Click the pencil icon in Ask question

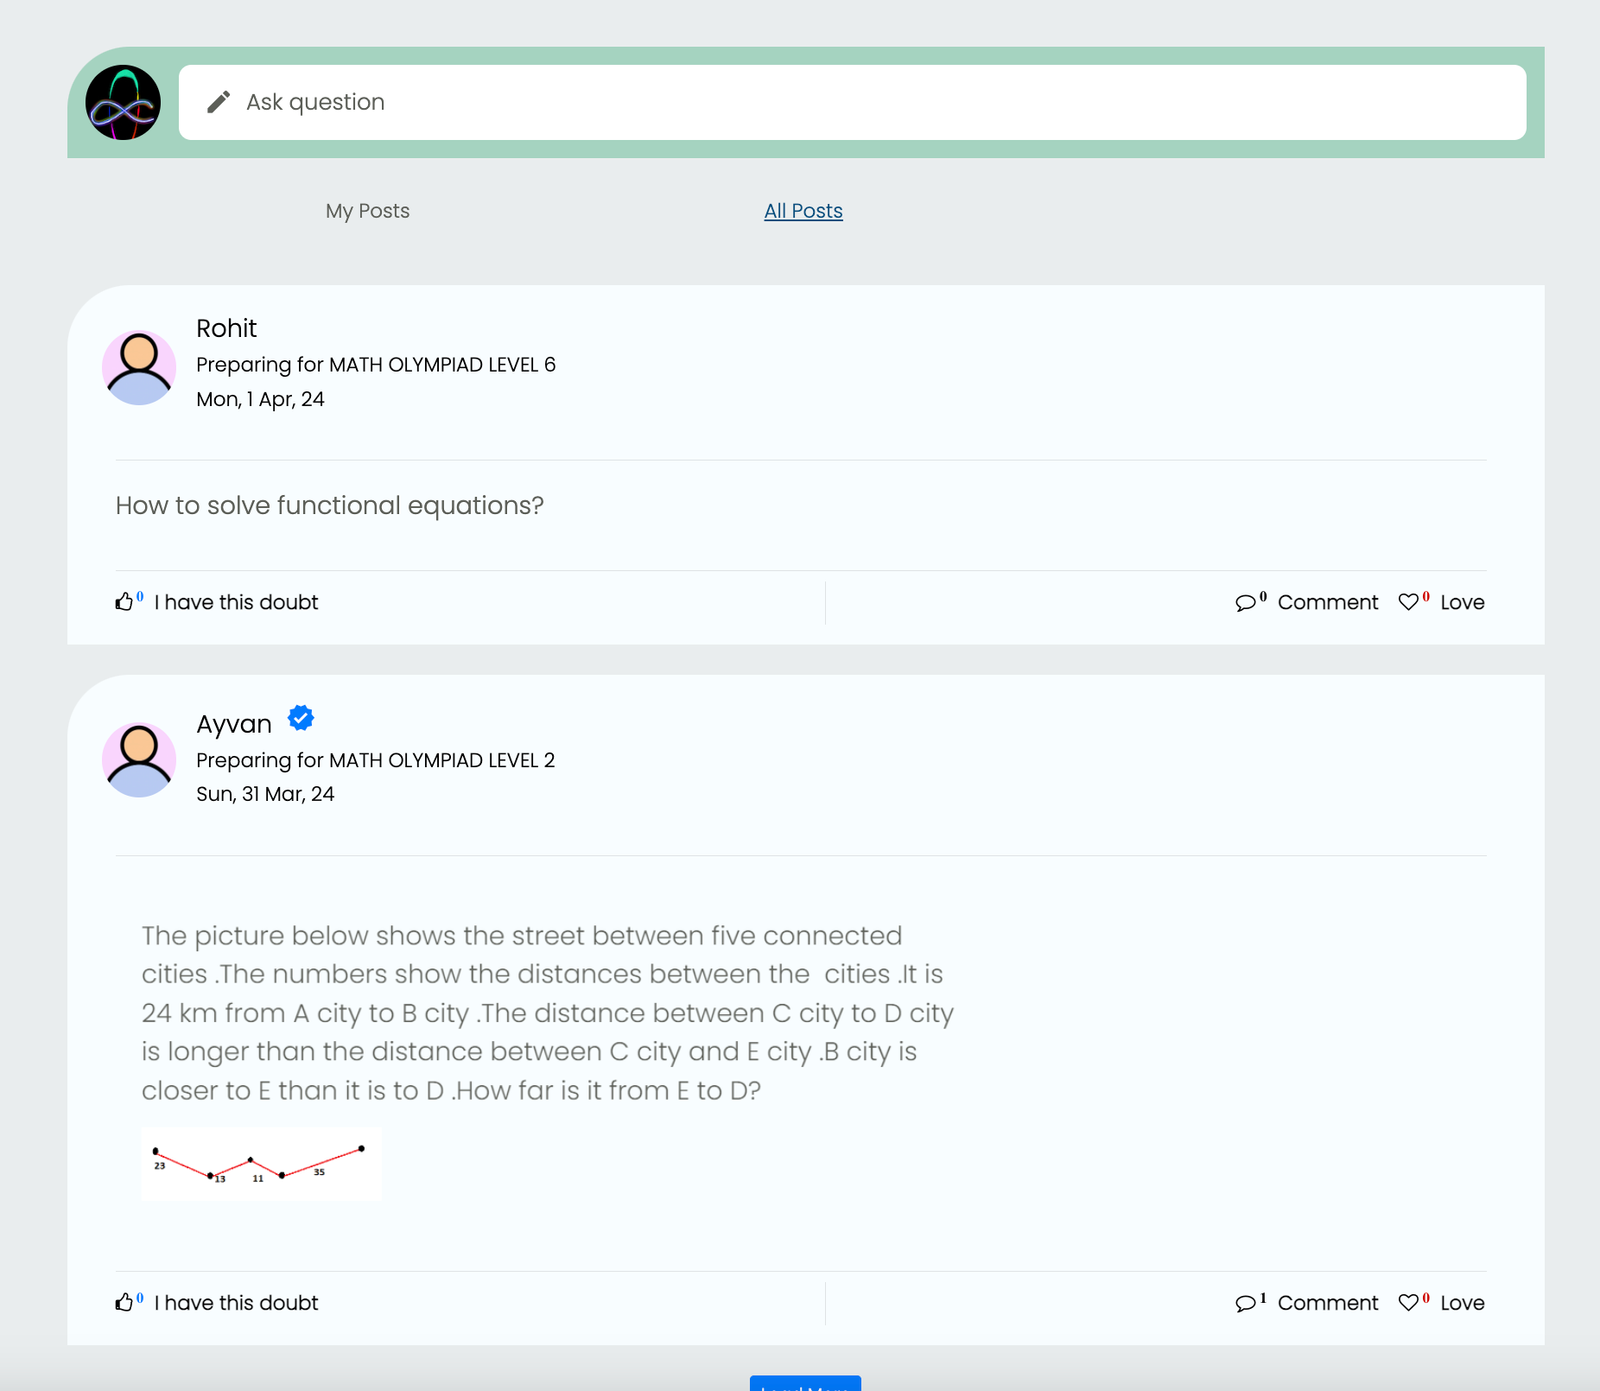(x=218, y=102)
